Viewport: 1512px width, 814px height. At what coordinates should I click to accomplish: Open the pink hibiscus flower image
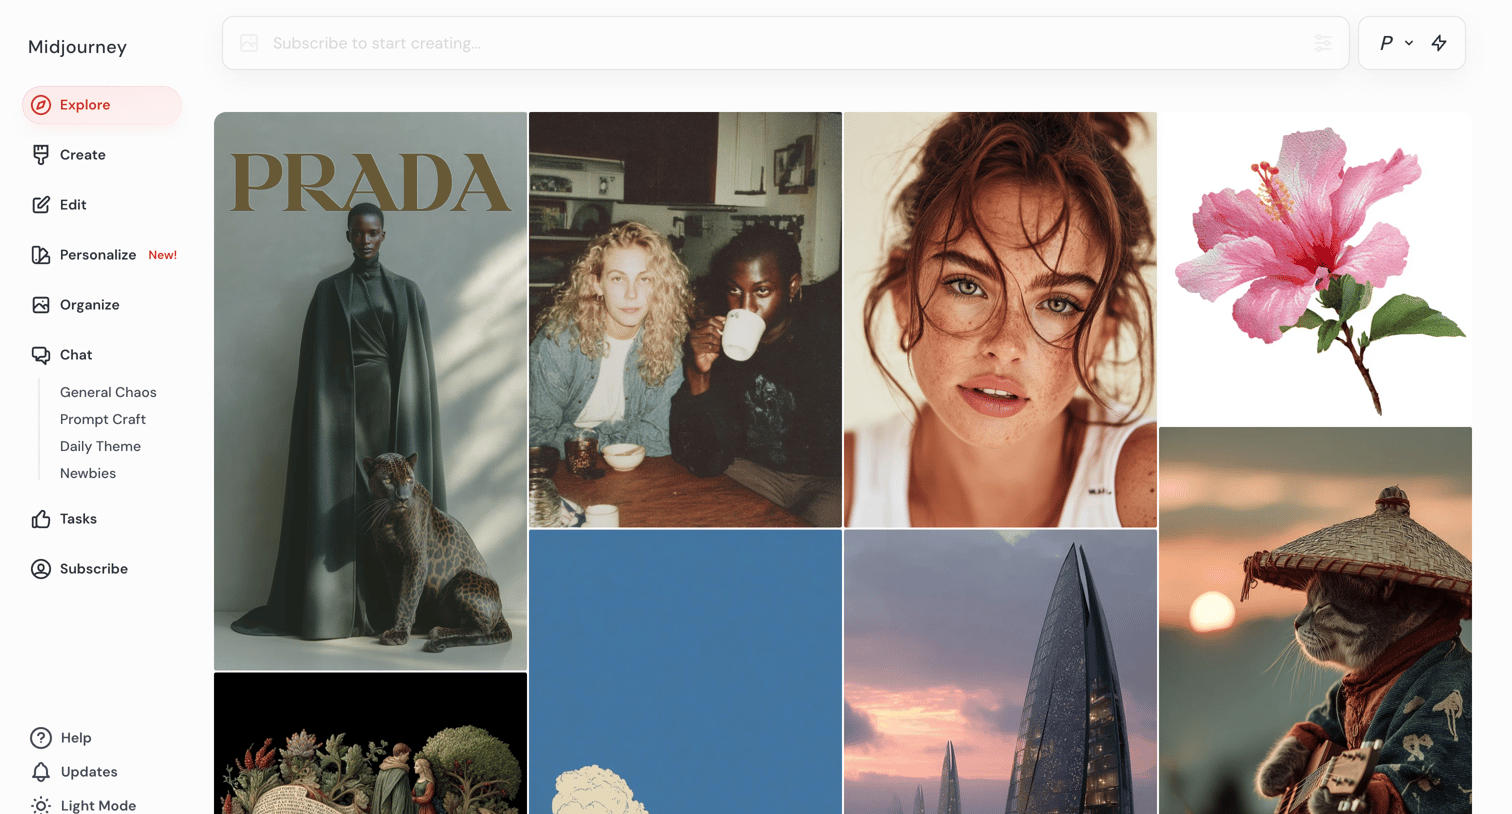coord(1315,268)
